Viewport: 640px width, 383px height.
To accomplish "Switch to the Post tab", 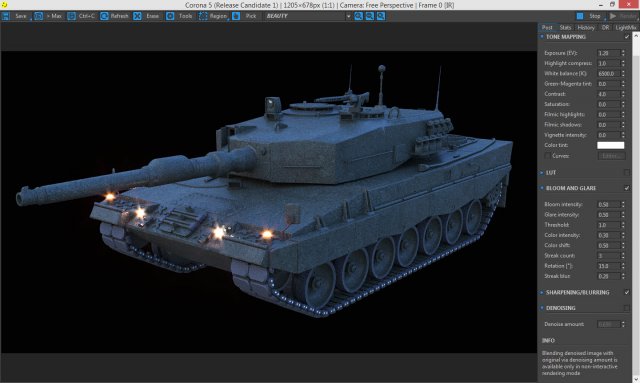I will 547,27.
